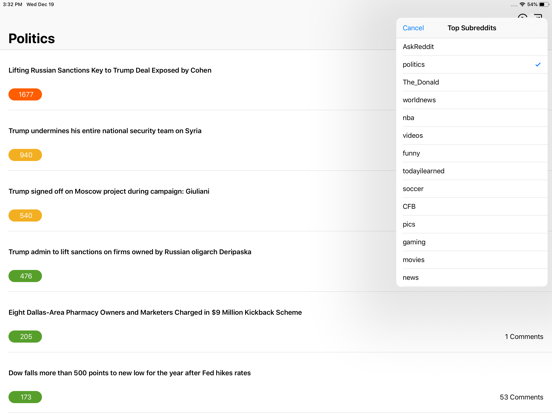Choose the news subreddit row

click(472, 277)
